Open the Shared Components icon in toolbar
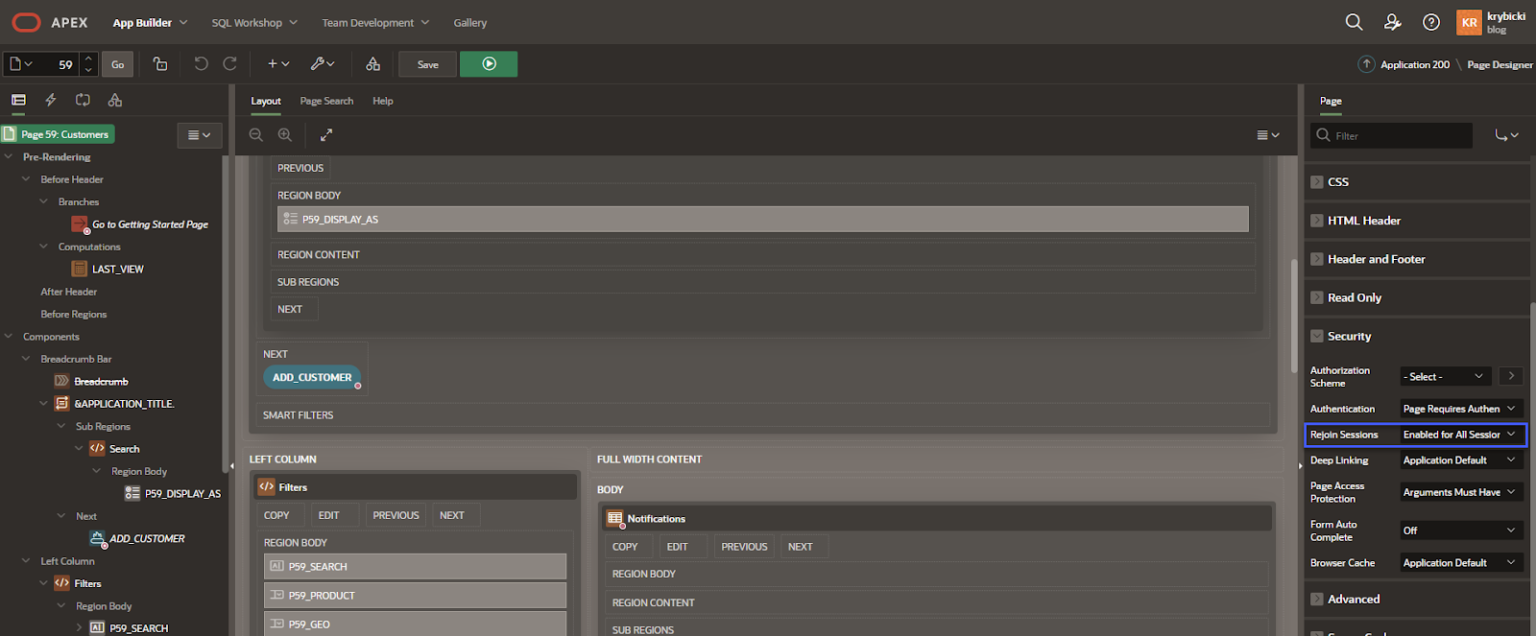 (x=371, y=63)
